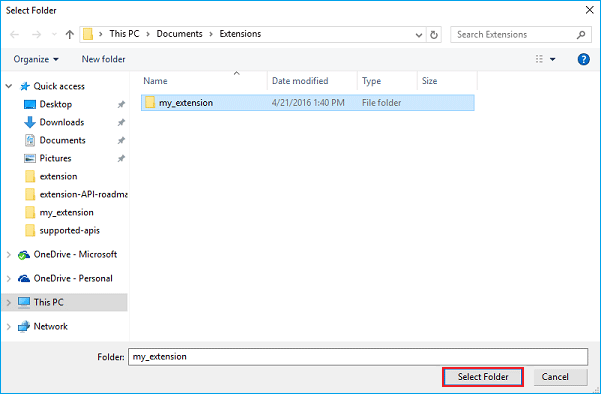Click the folder icon in address bar
The width and height of the screenshot is (601, 394).
click(88, 34)
